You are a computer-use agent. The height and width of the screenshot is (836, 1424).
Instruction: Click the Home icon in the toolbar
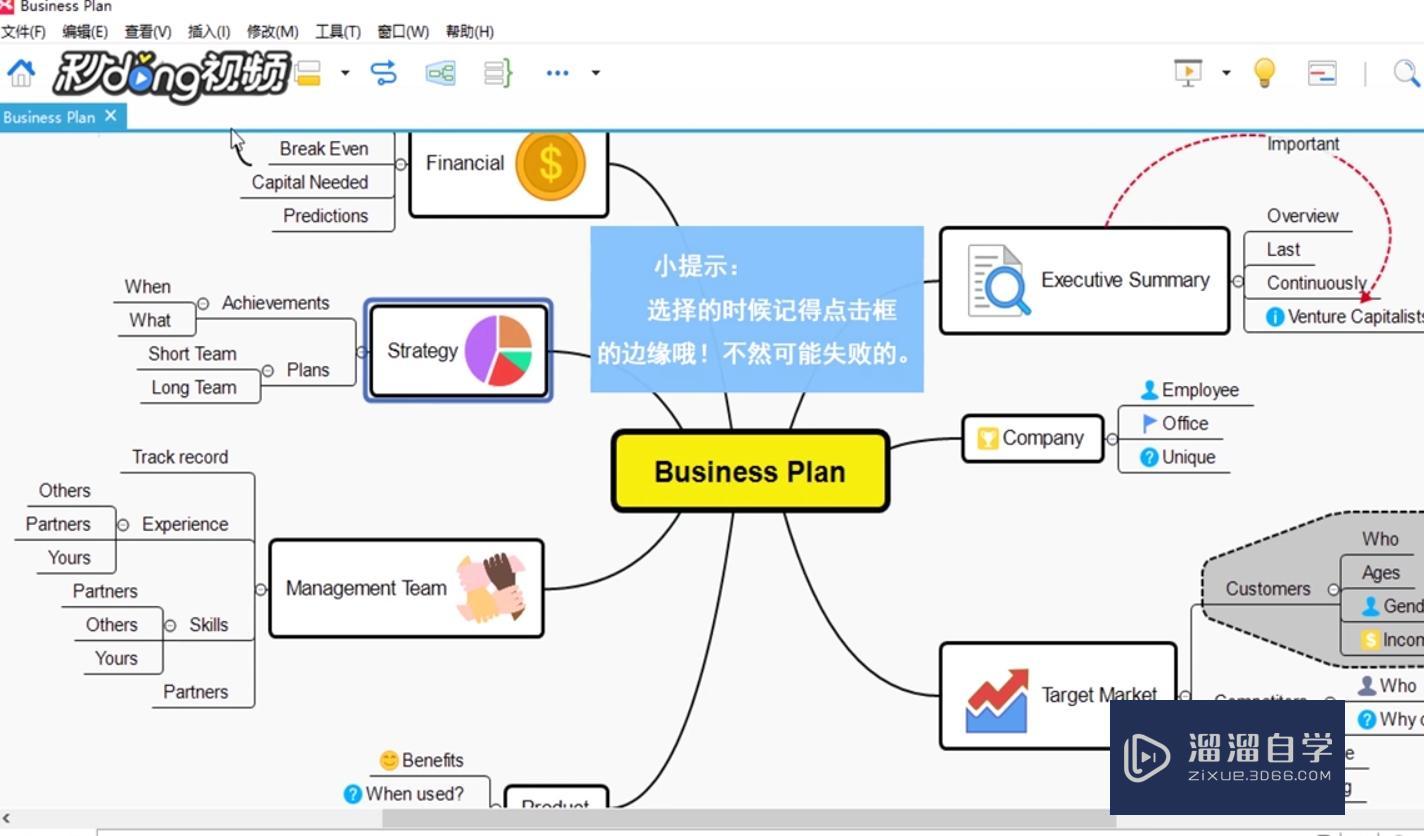point(21,72)
